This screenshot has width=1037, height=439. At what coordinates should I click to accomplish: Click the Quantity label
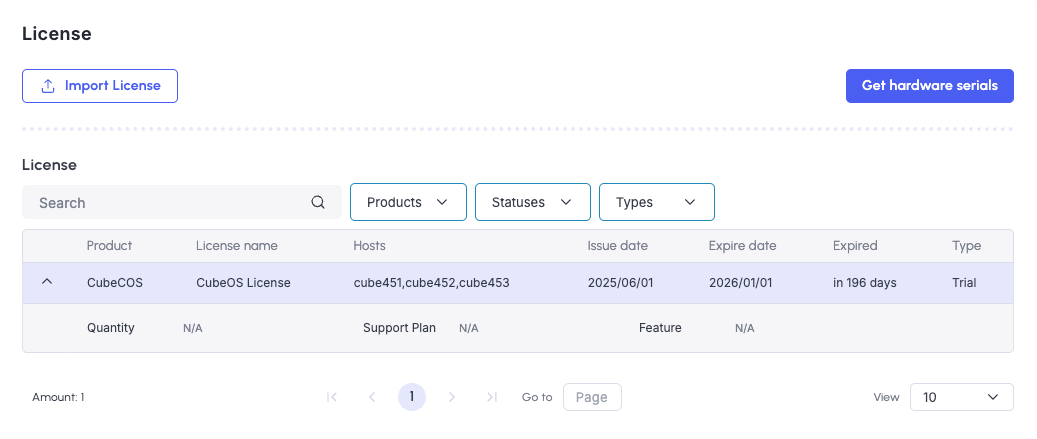pos(110,328)
